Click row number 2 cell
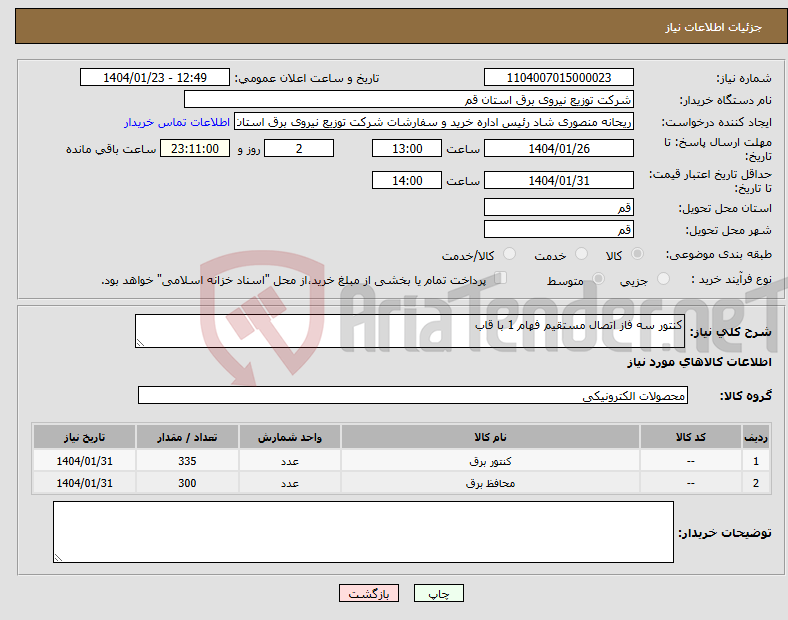 pos(755,483)
